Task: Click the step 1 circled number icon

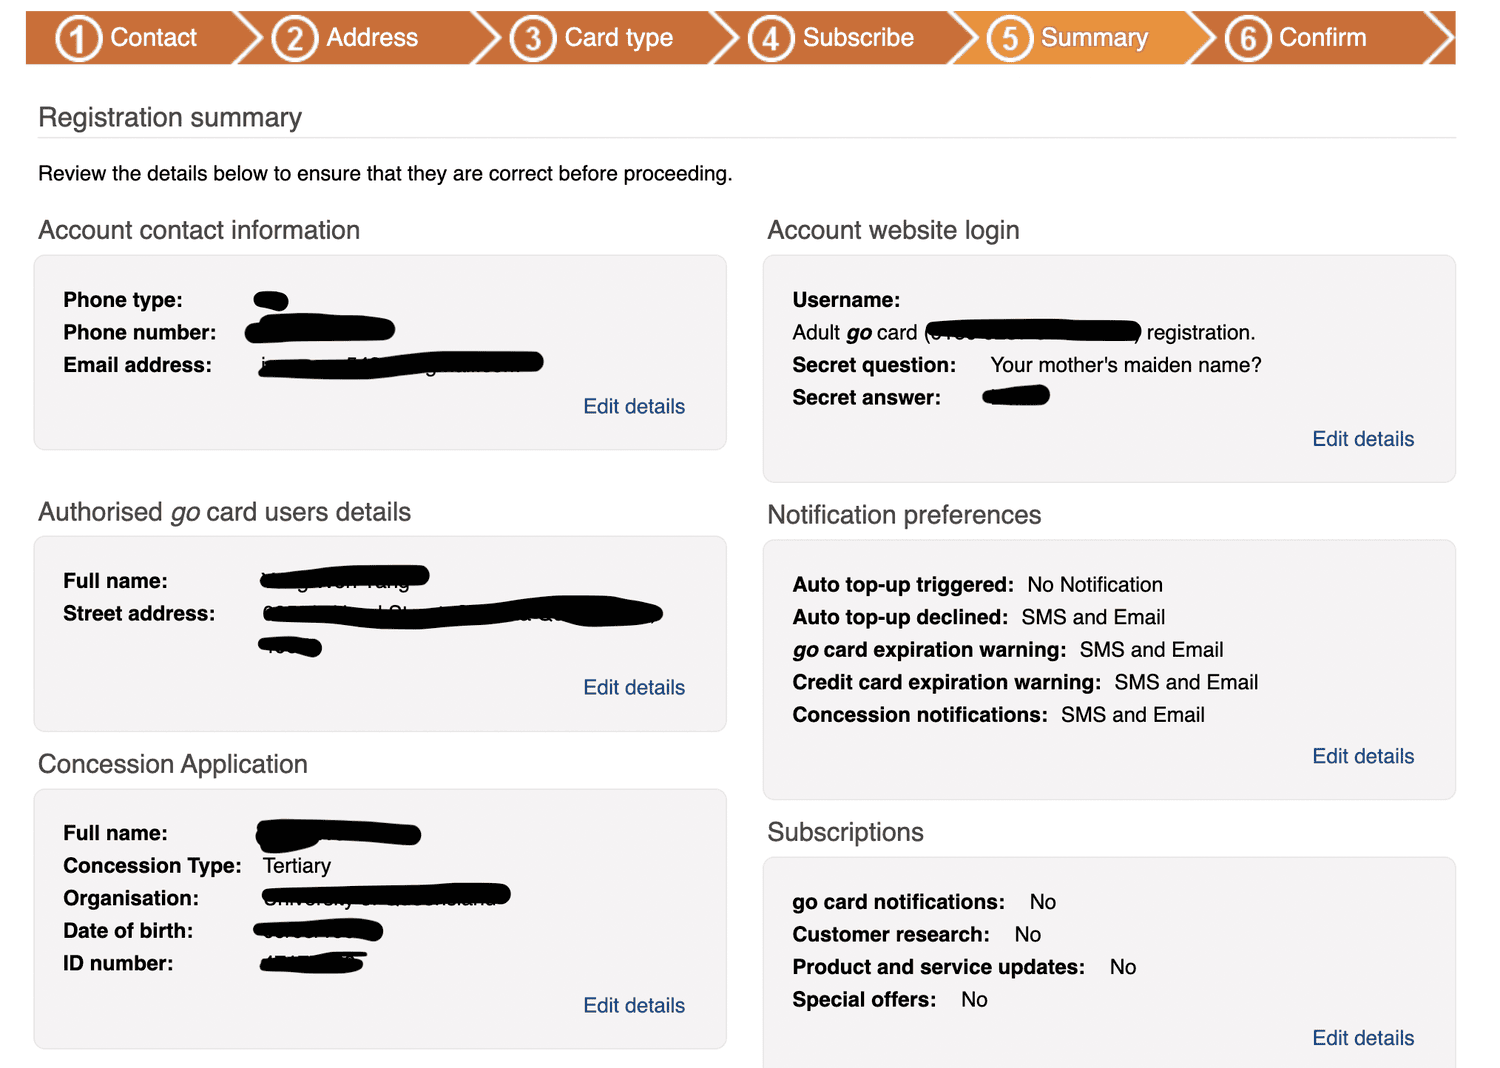Action: coord(78,39)
